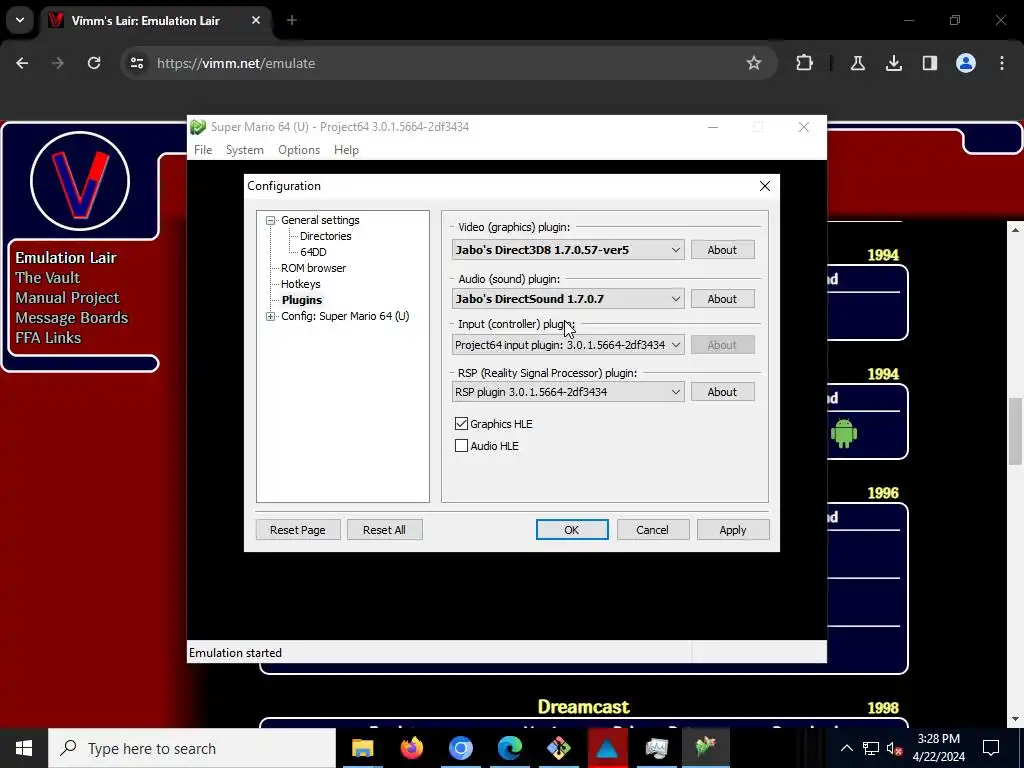1024x768 pixels.
Task: Select 64DD in the settings tree
Action: click(x=313, y=252)
